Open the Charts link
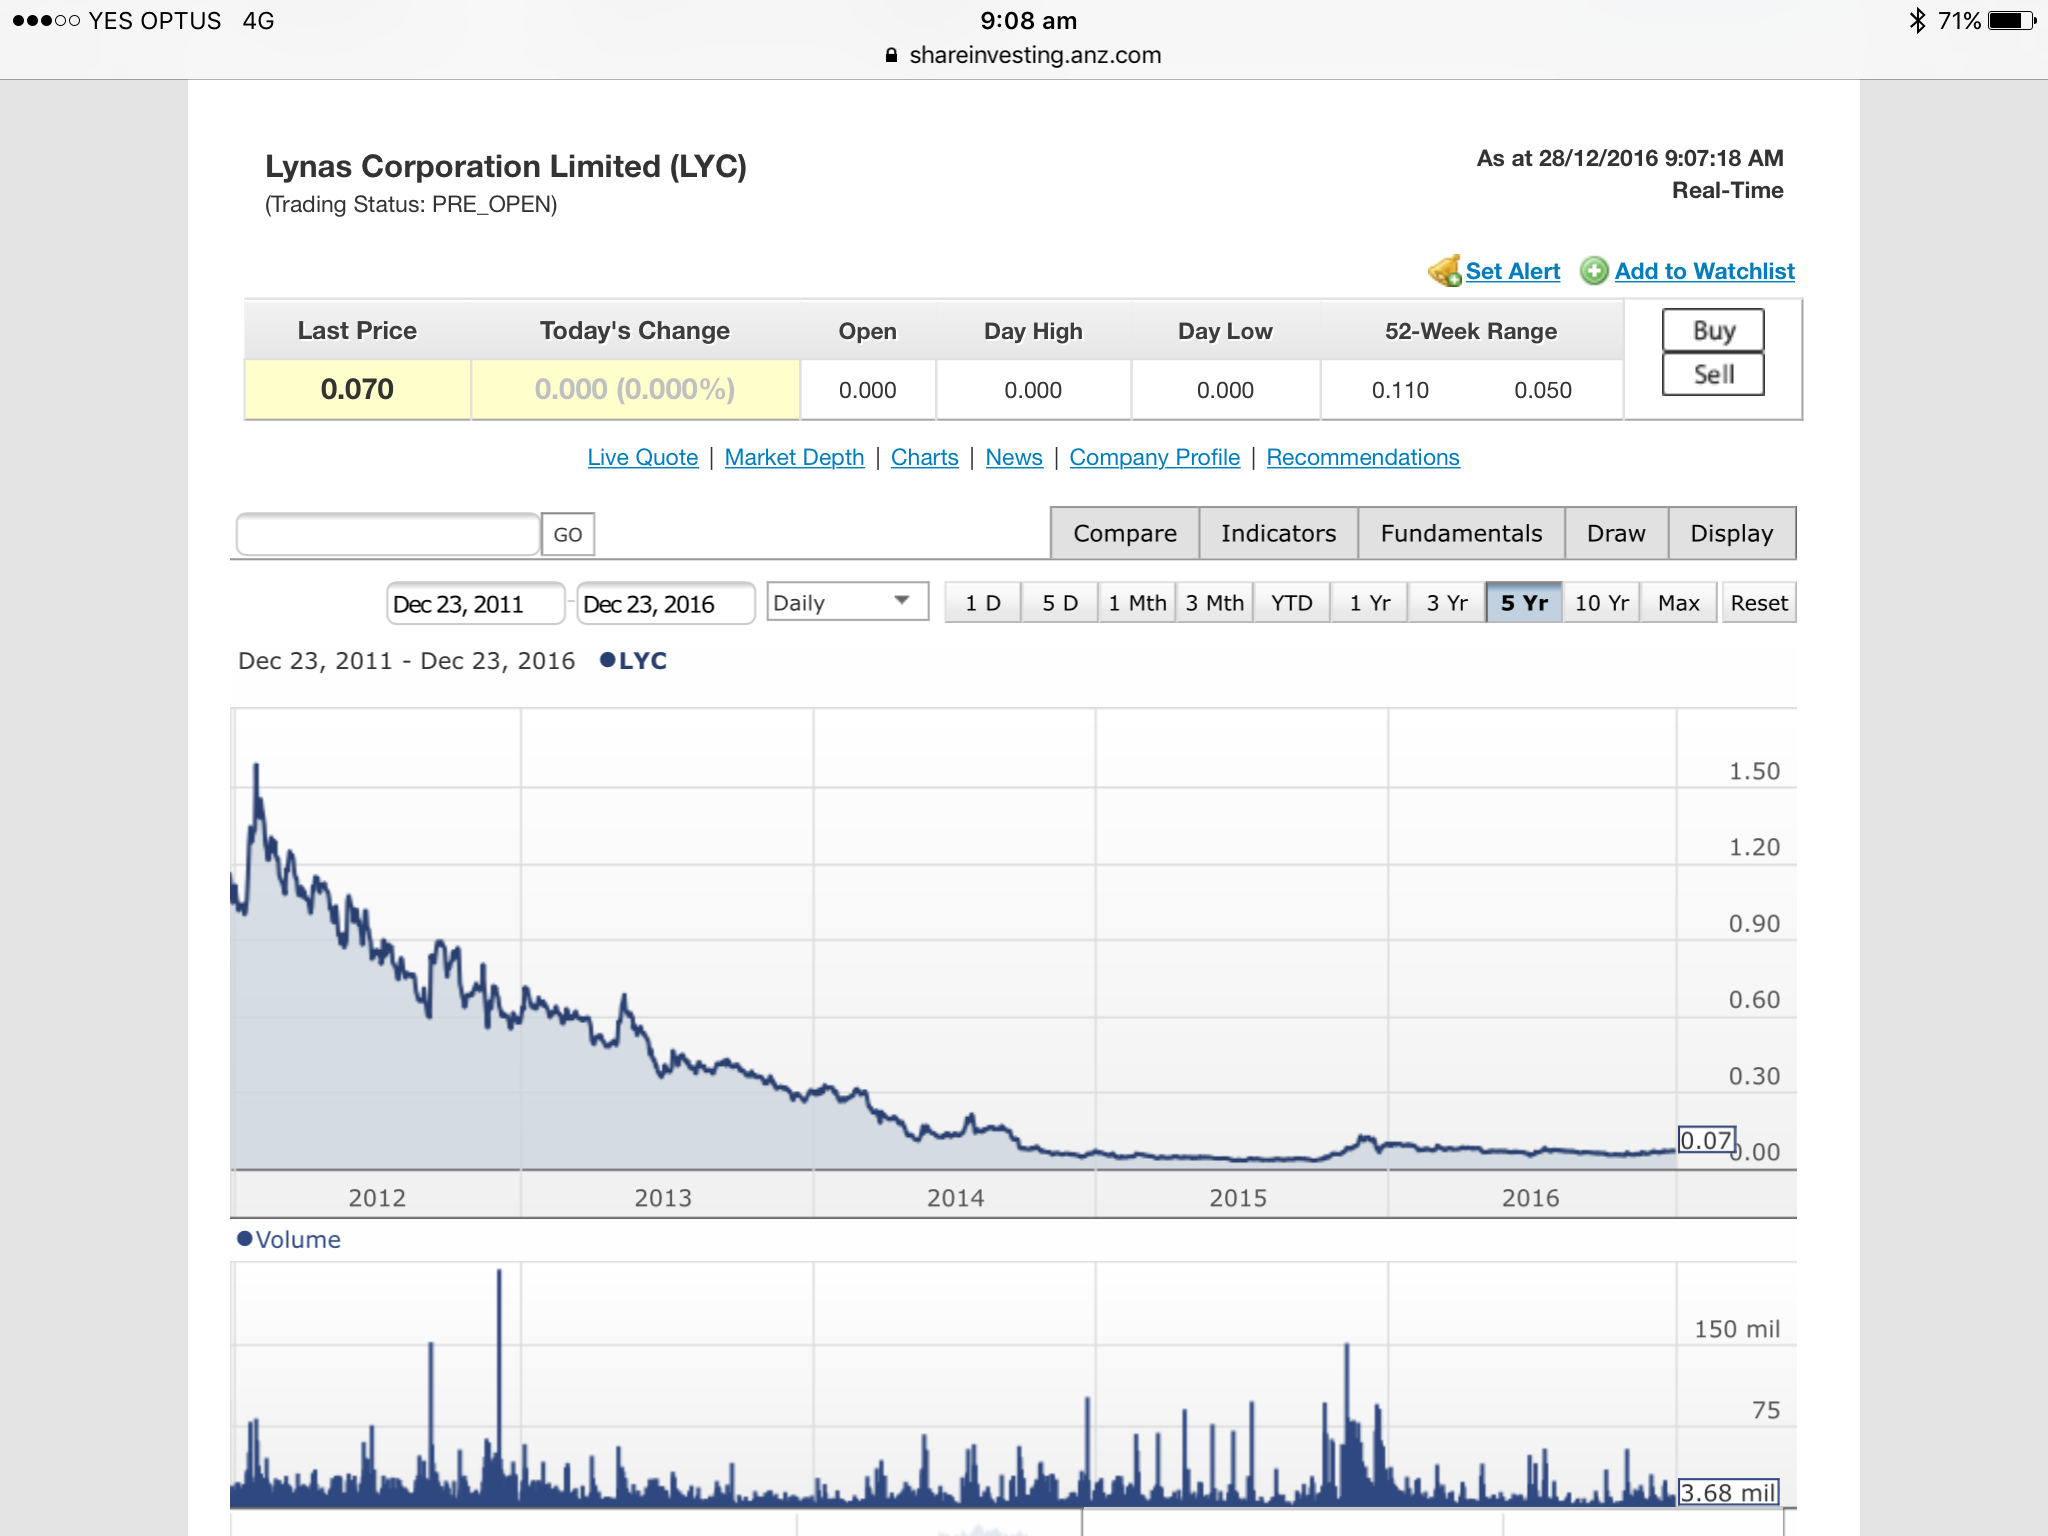Screen dimensions: 2048x1536 924,457
